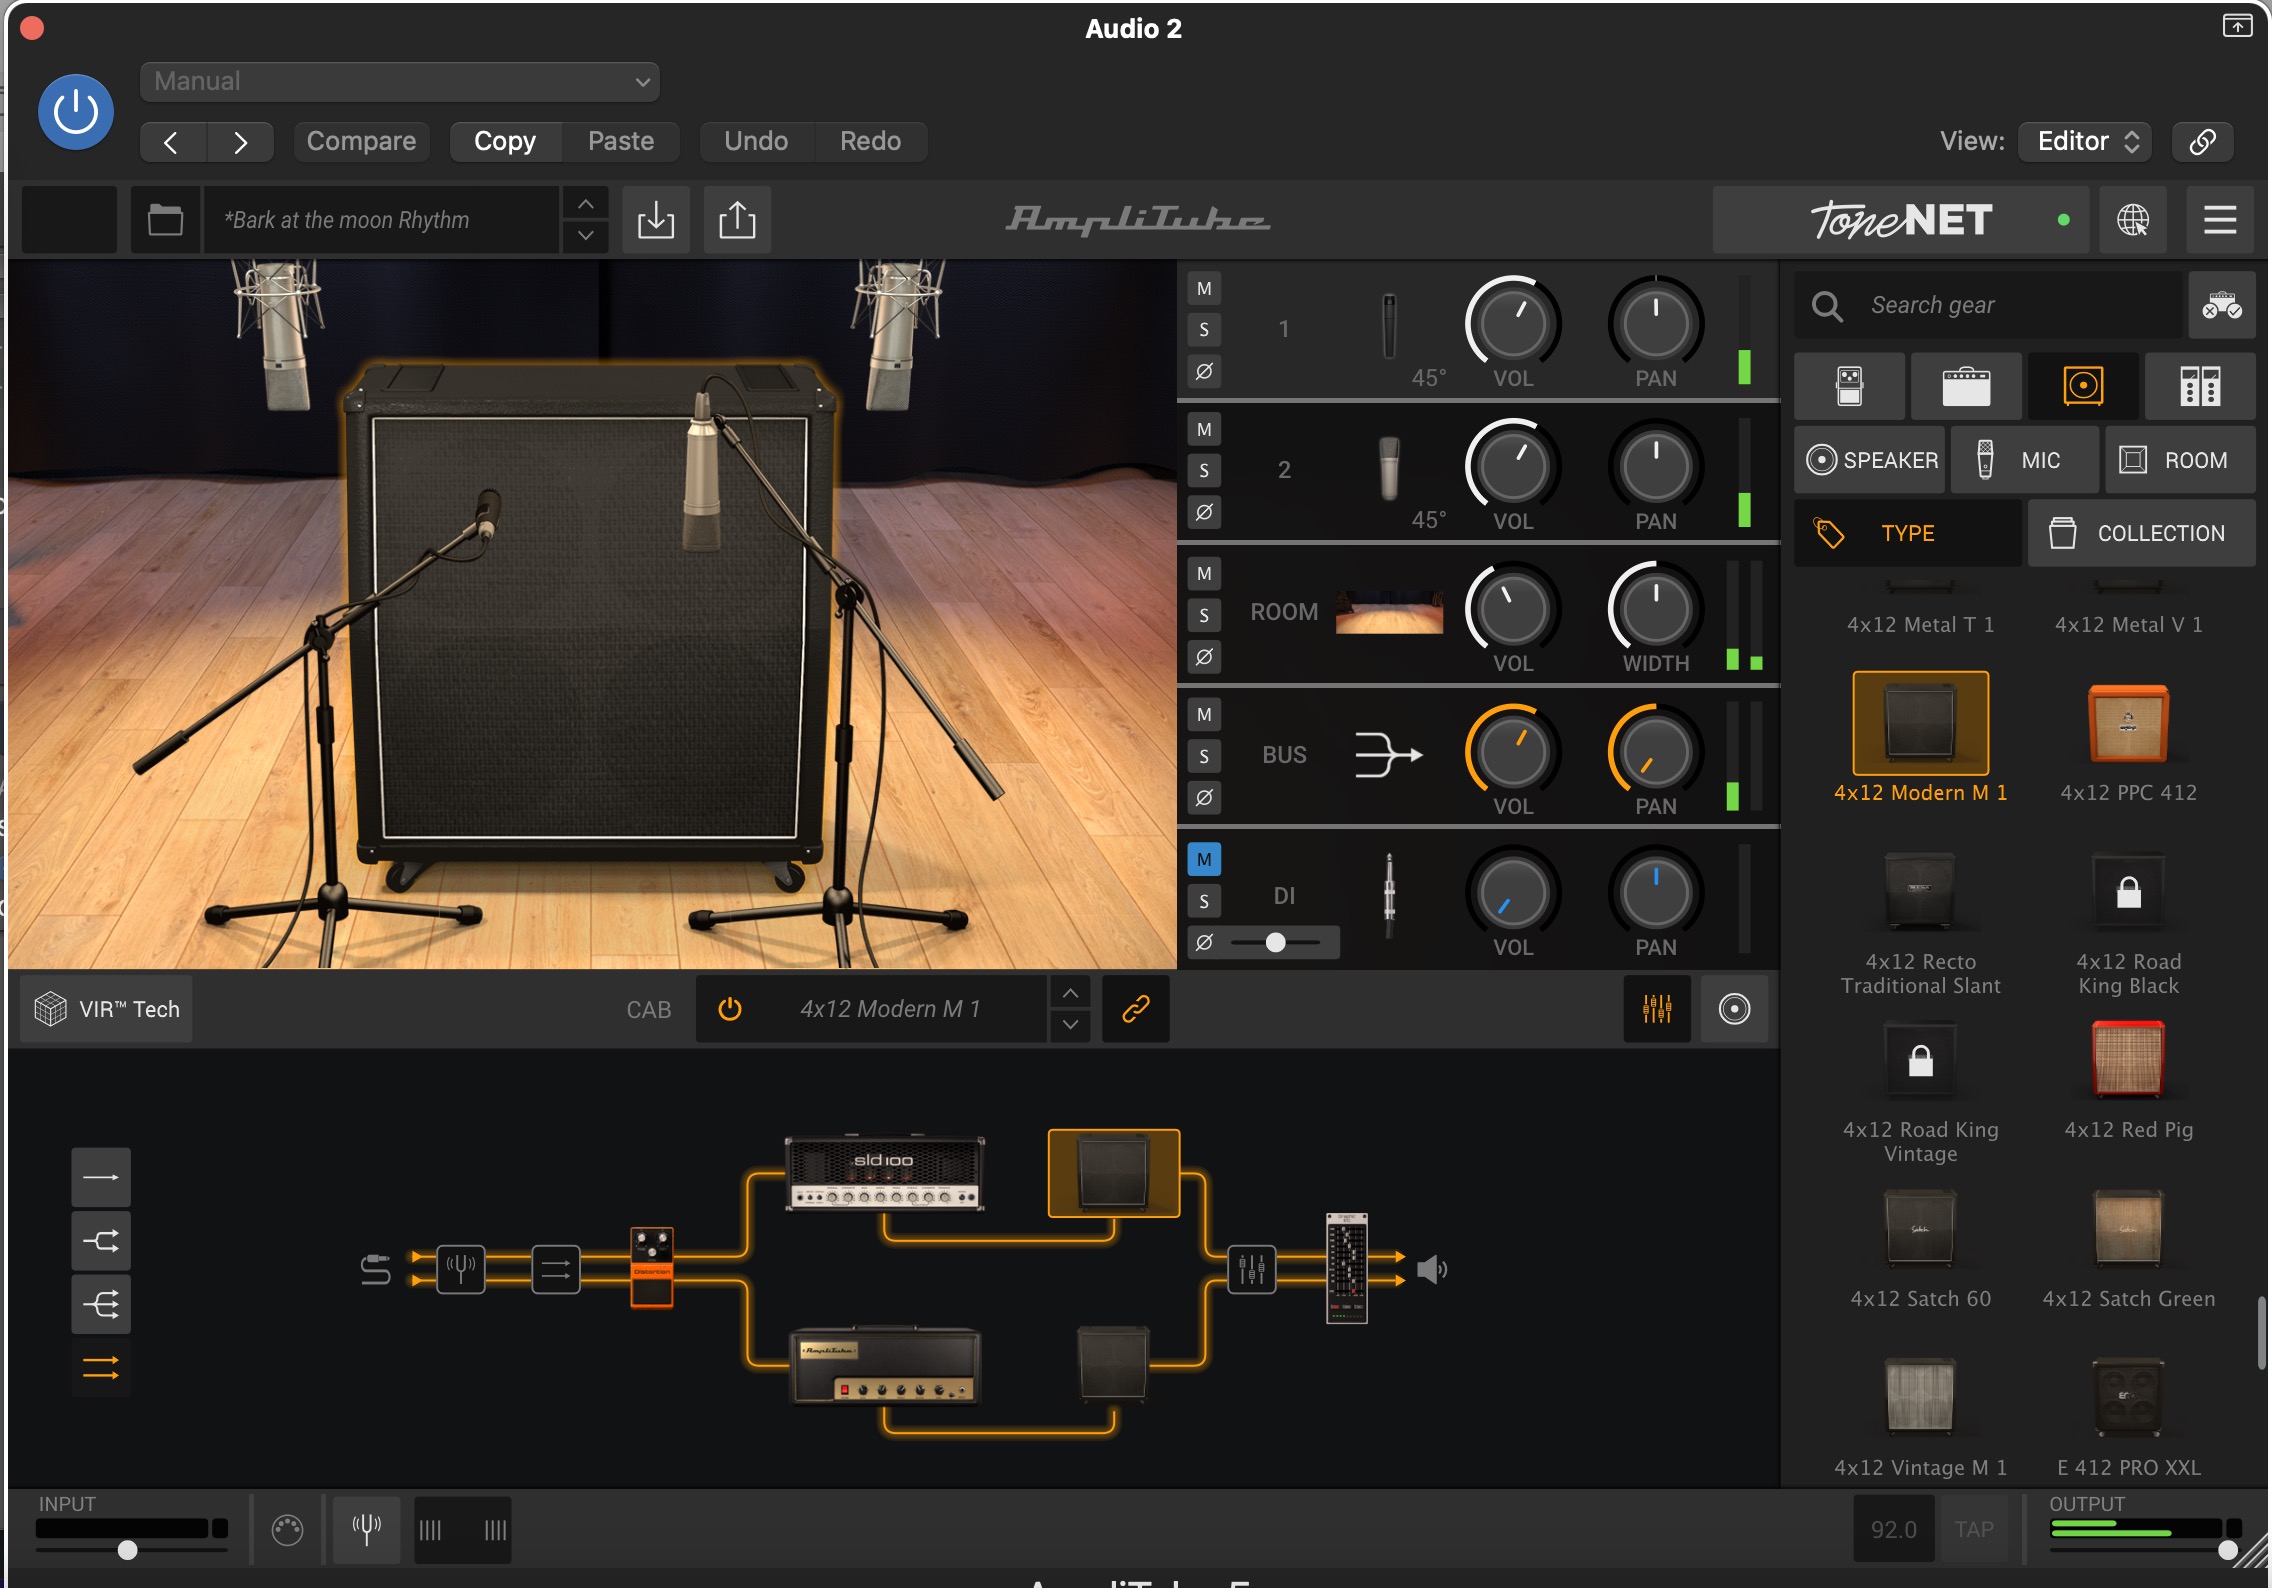Click the Paste button

point(621,141)
